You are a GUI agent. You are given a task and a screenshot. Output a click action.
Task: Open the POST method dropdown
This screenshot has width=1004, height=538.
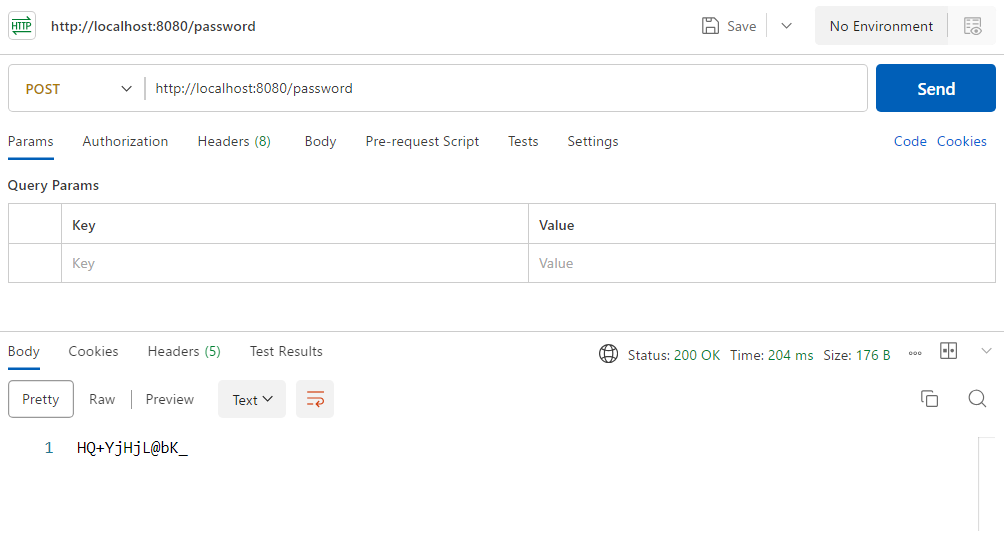pos(78,89)
